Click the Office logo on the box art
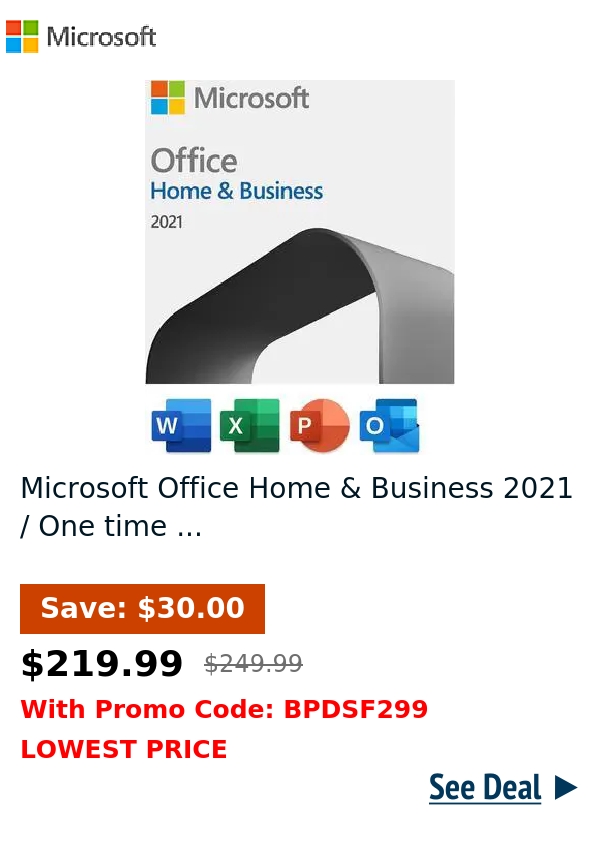Screen dimensions: 600x863 click(196, 160)
